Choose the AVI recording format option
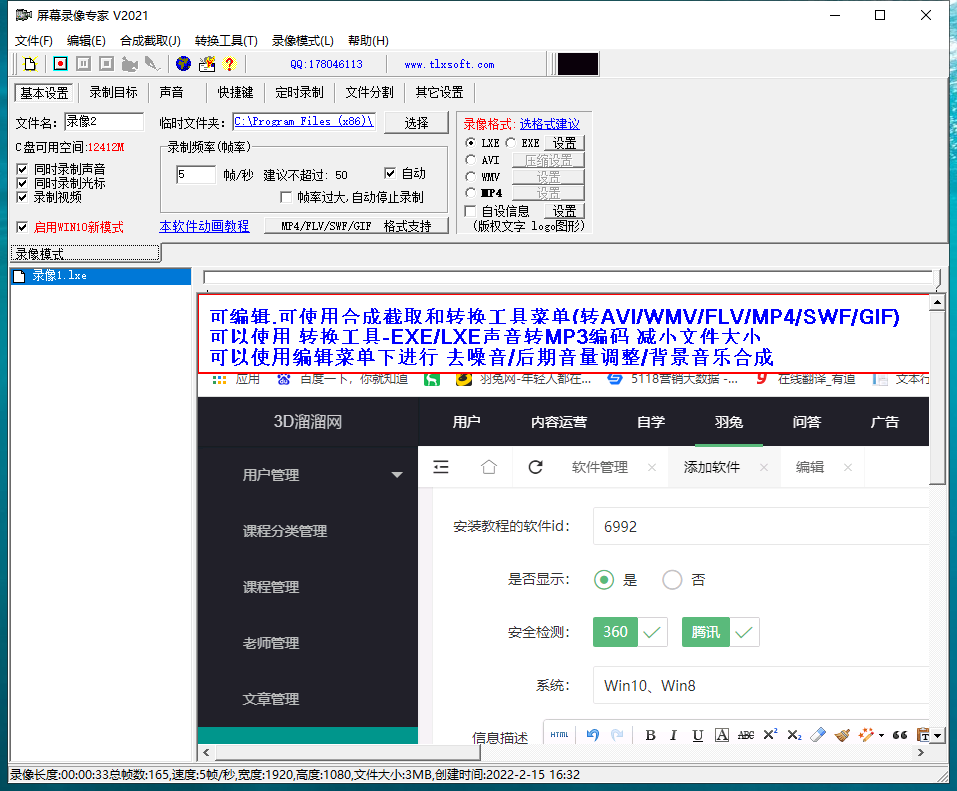957x791 pixels. pyautogui.click(x=471, y=160)
